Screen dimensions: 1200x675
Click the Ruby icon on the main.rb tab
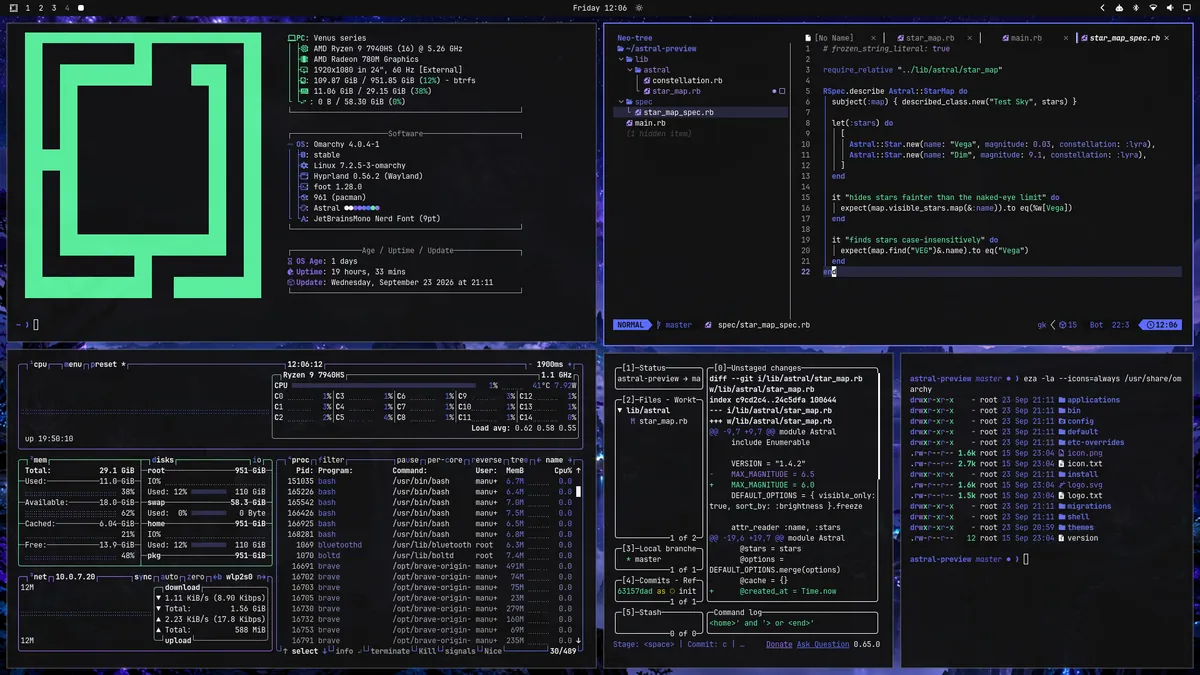coord(1005,38)
